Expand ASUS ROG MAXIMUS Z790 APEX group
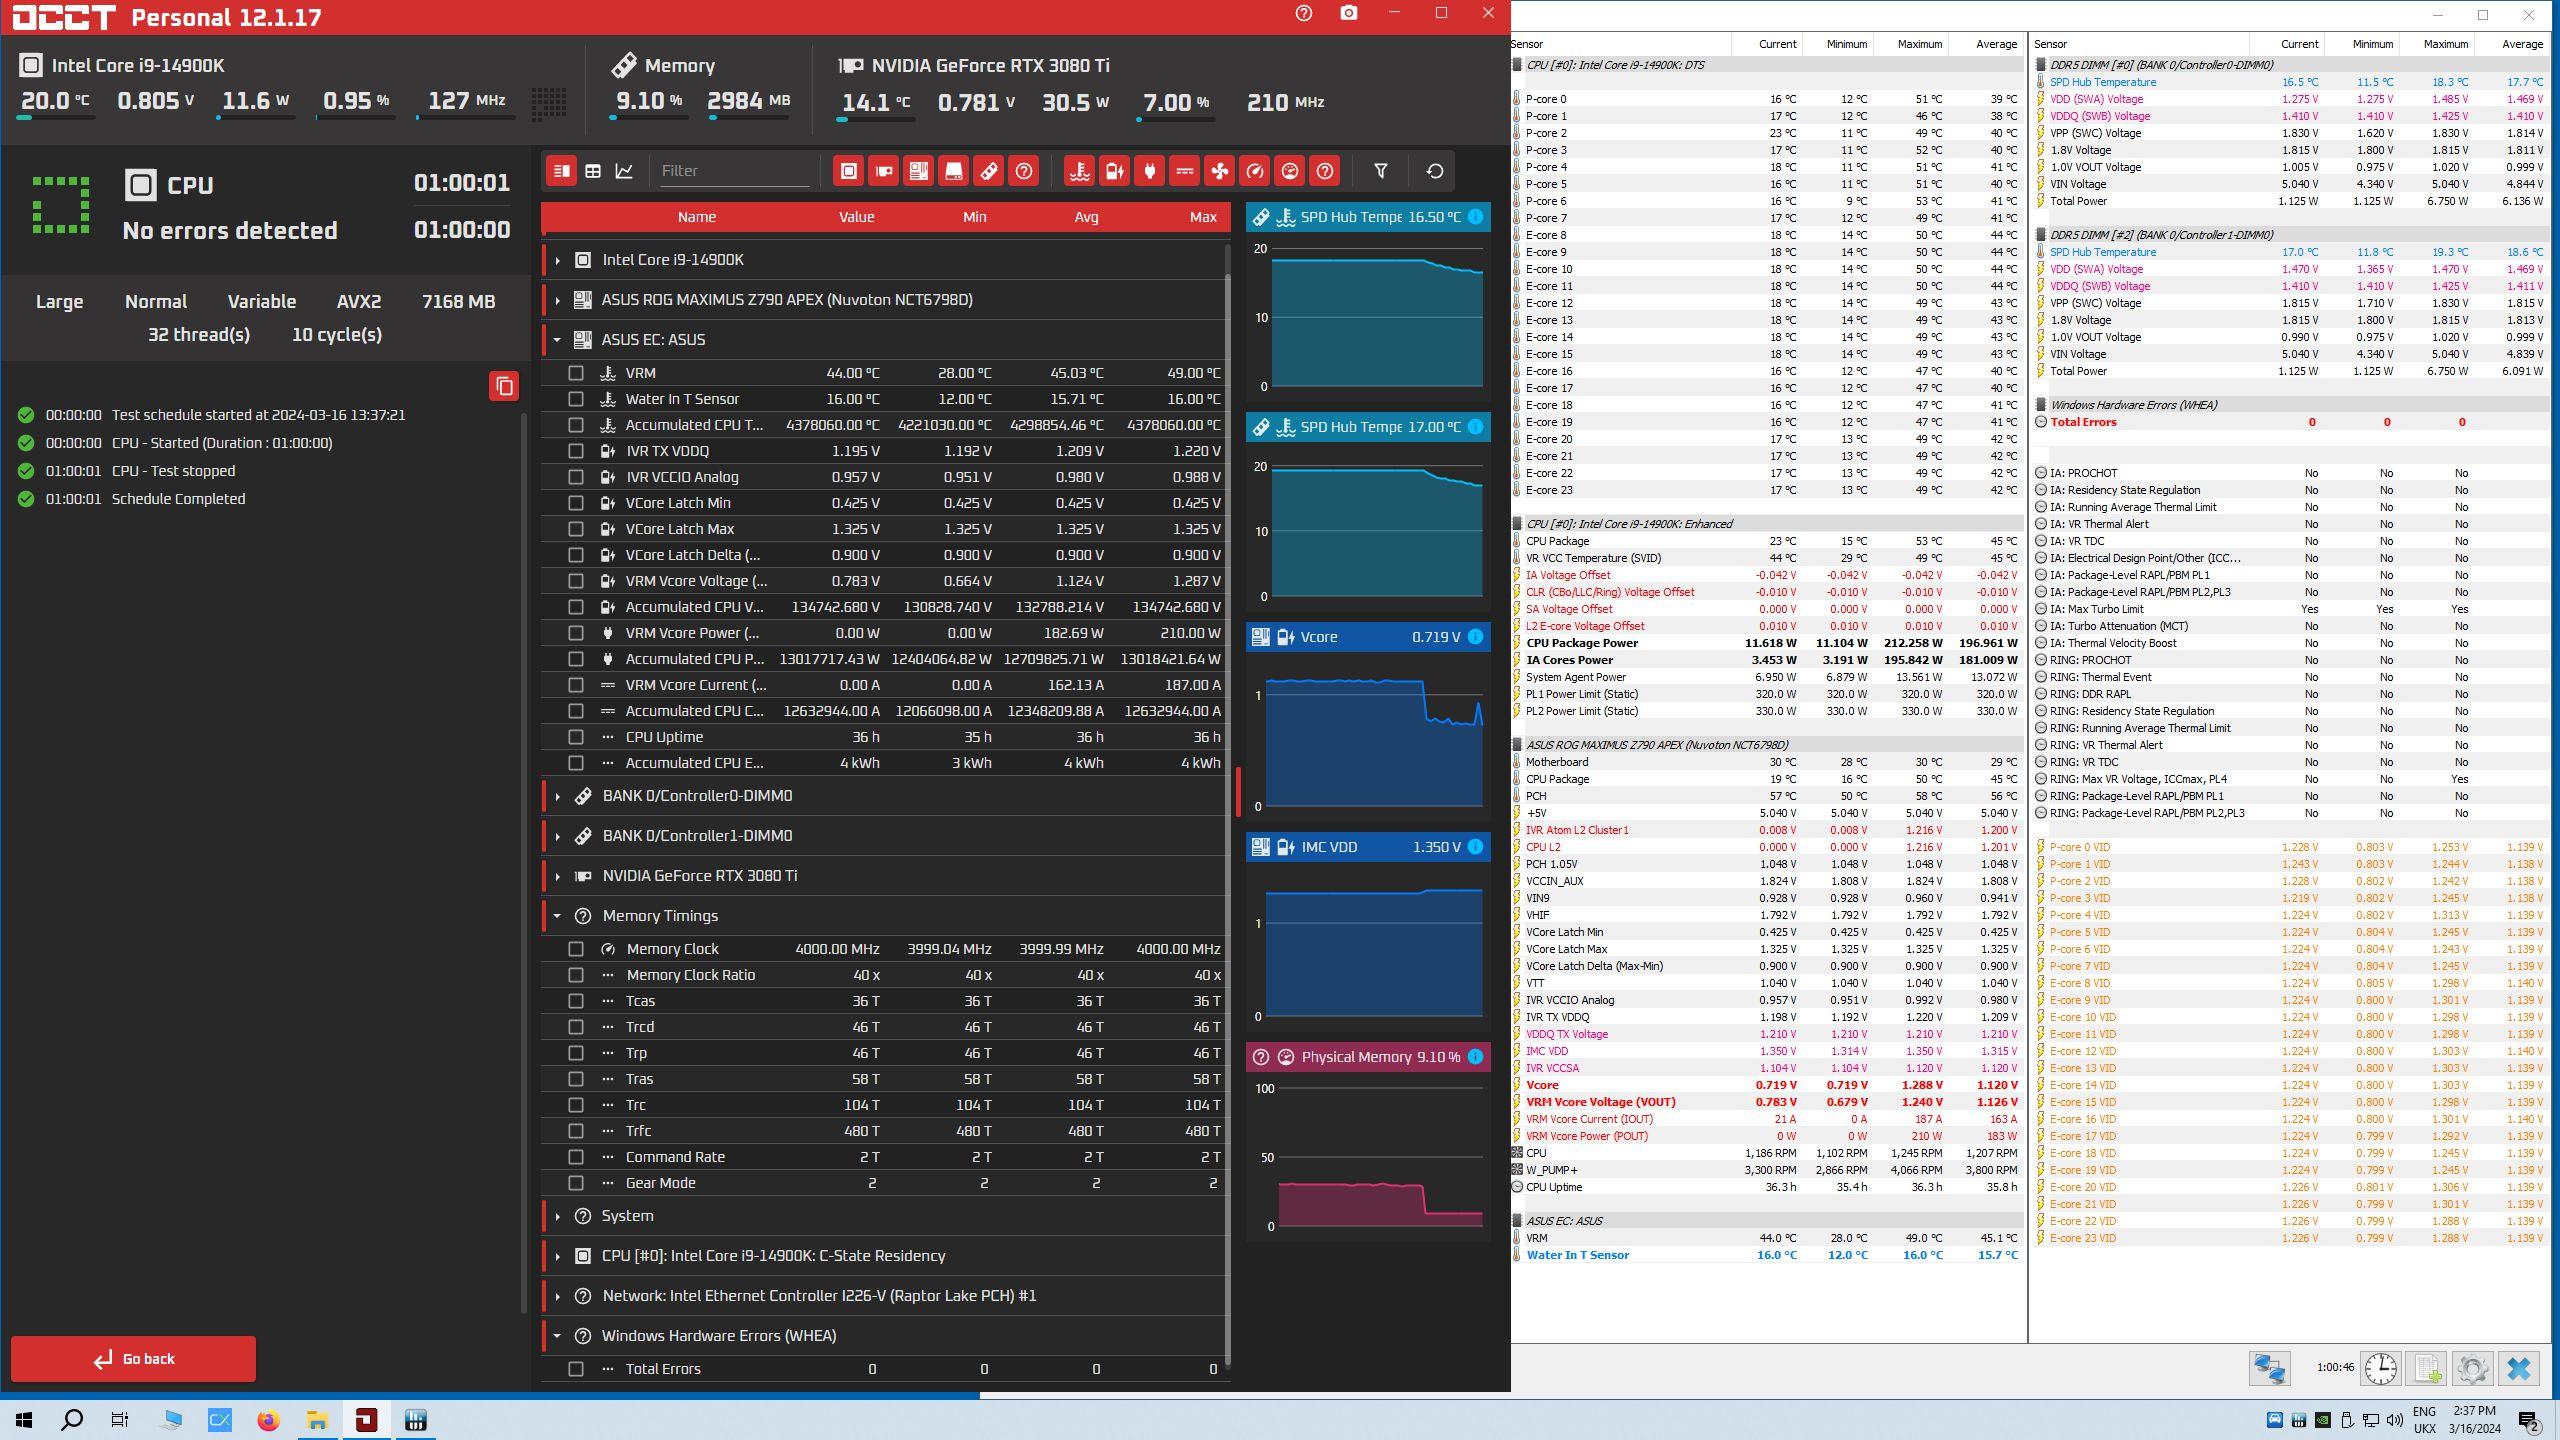 point(557,300)
